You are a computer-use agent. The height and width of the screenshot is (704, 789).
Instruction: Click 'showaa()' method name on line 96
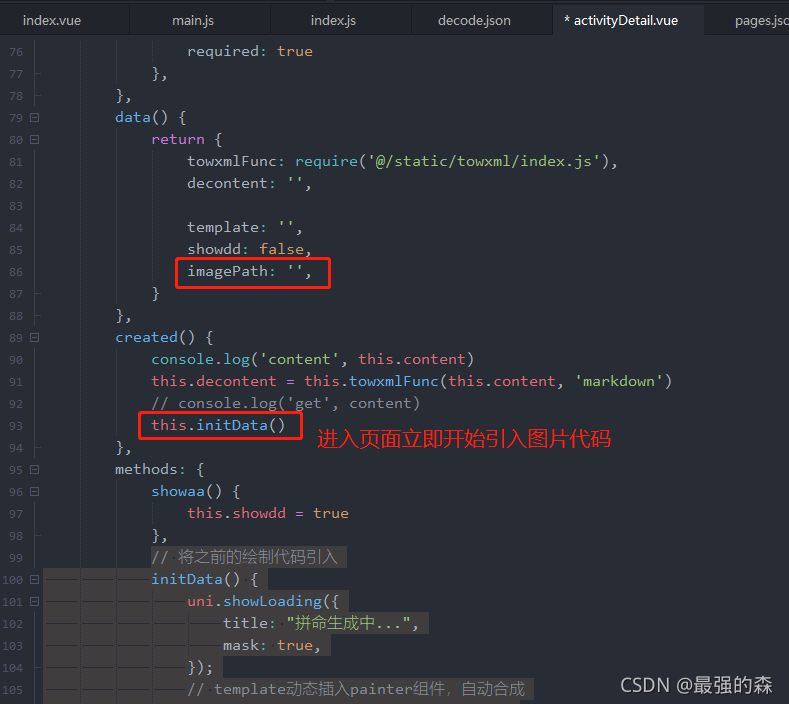[x=186, y=492]
